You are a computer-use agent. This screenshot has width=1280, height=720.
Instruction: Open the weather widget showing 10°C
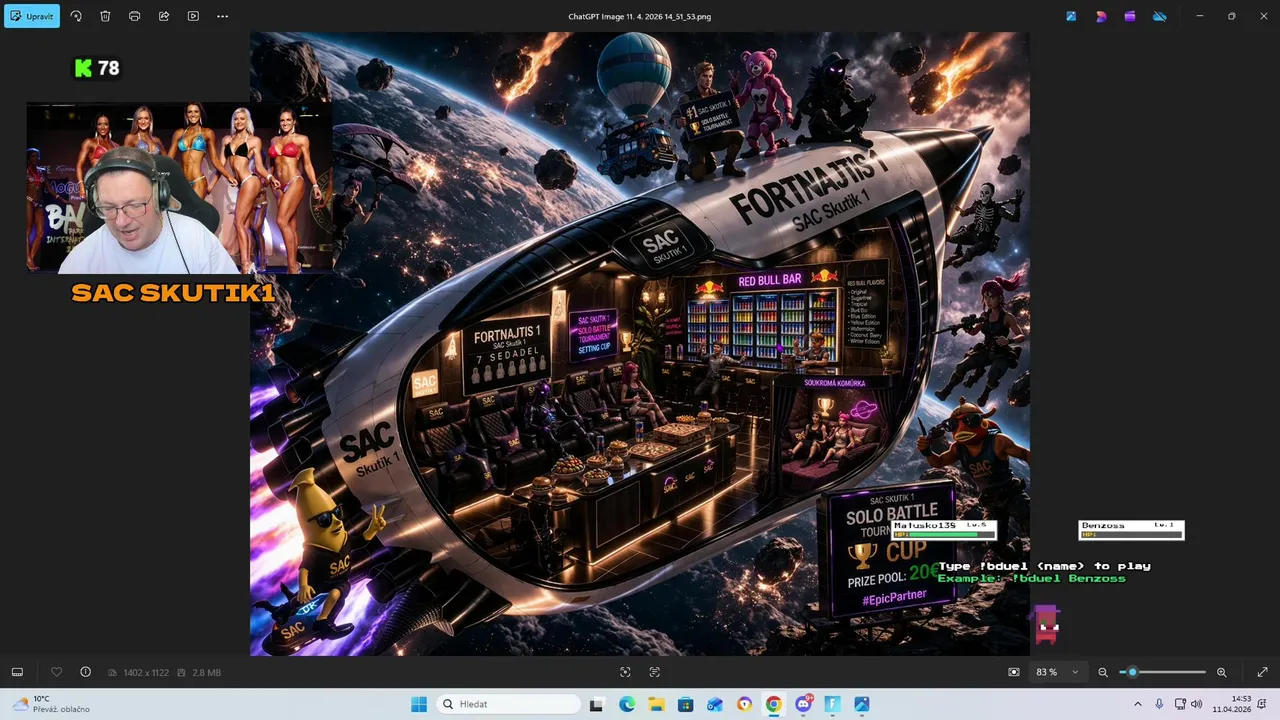point(52,704)
